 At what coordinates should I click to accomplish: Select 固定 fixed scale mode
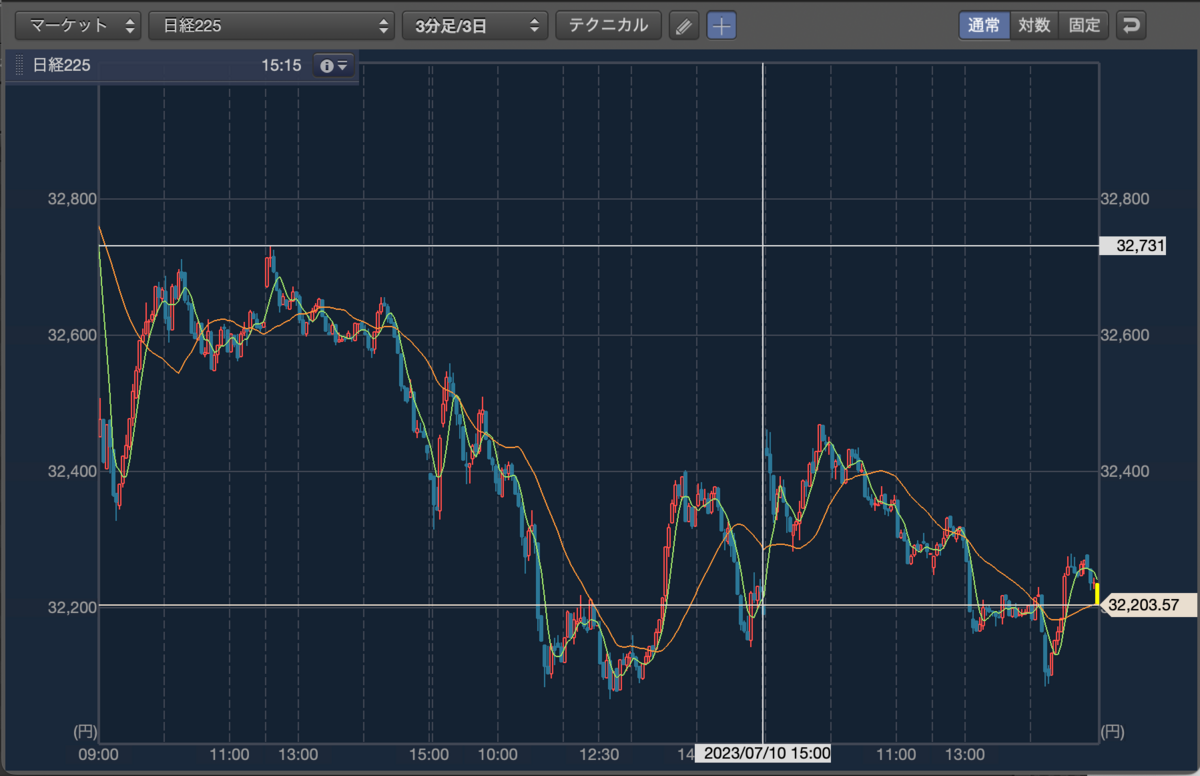click(1084, 26)
